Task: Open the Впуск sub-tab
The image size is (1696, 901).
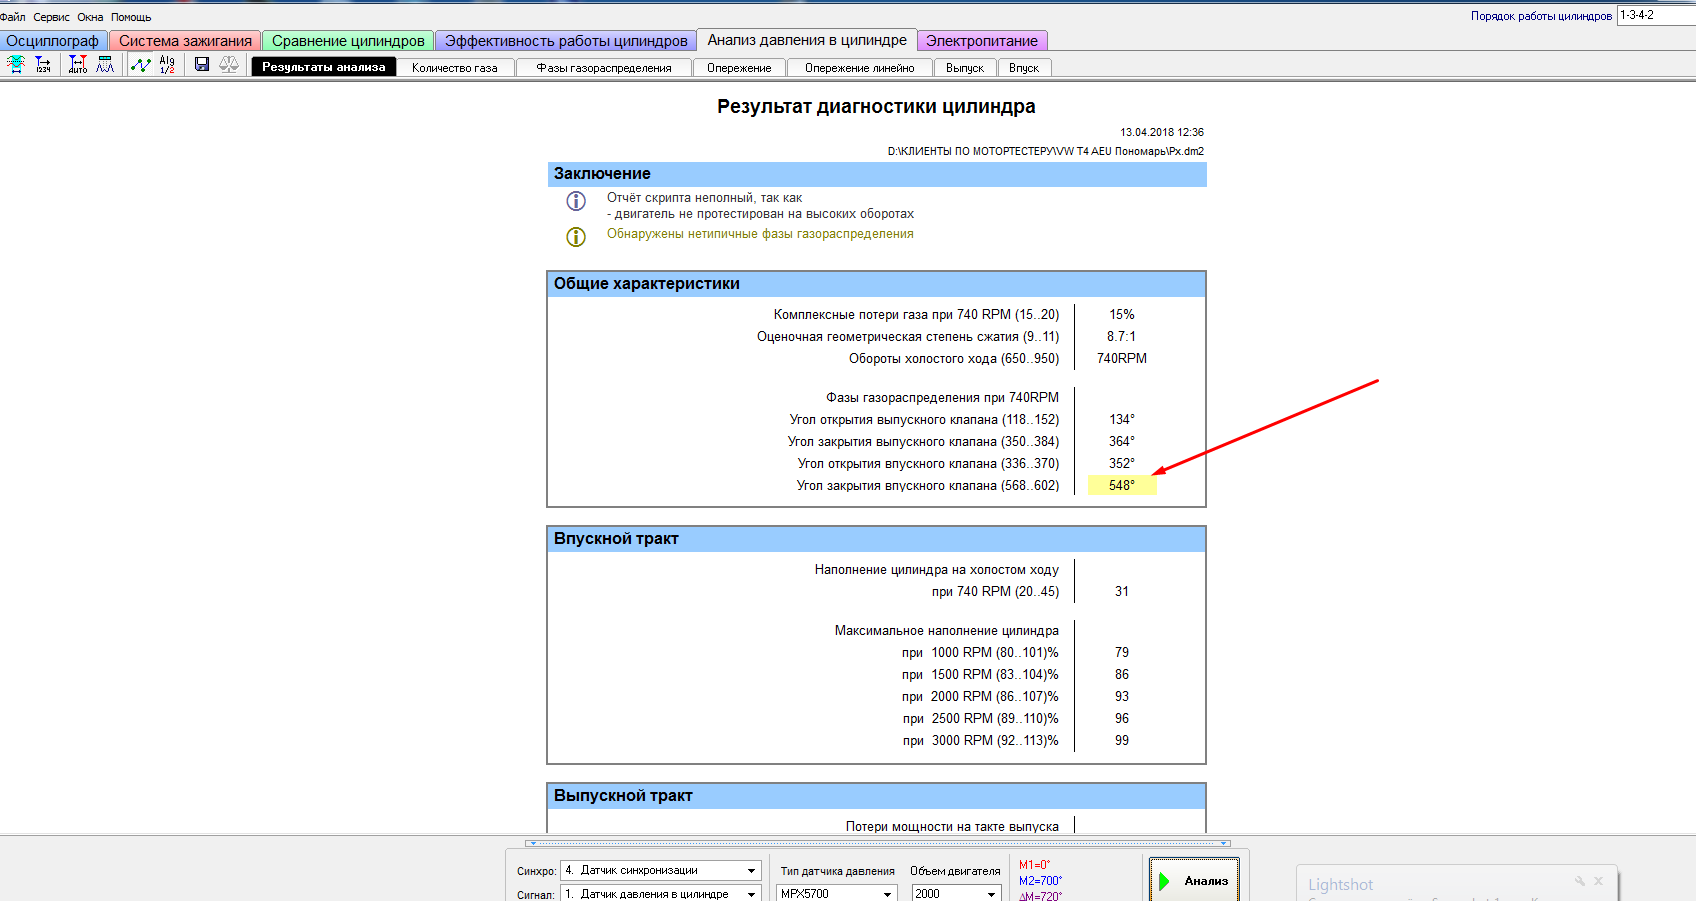Action: [x=1024, y=68]
